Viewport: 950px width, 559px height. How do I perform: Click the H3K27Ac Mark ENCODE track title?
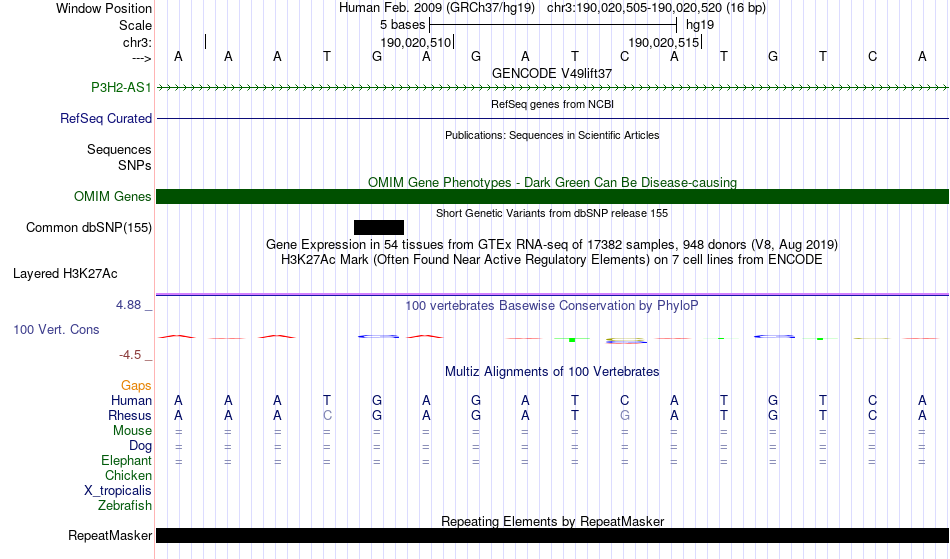[x=552, y=260]
